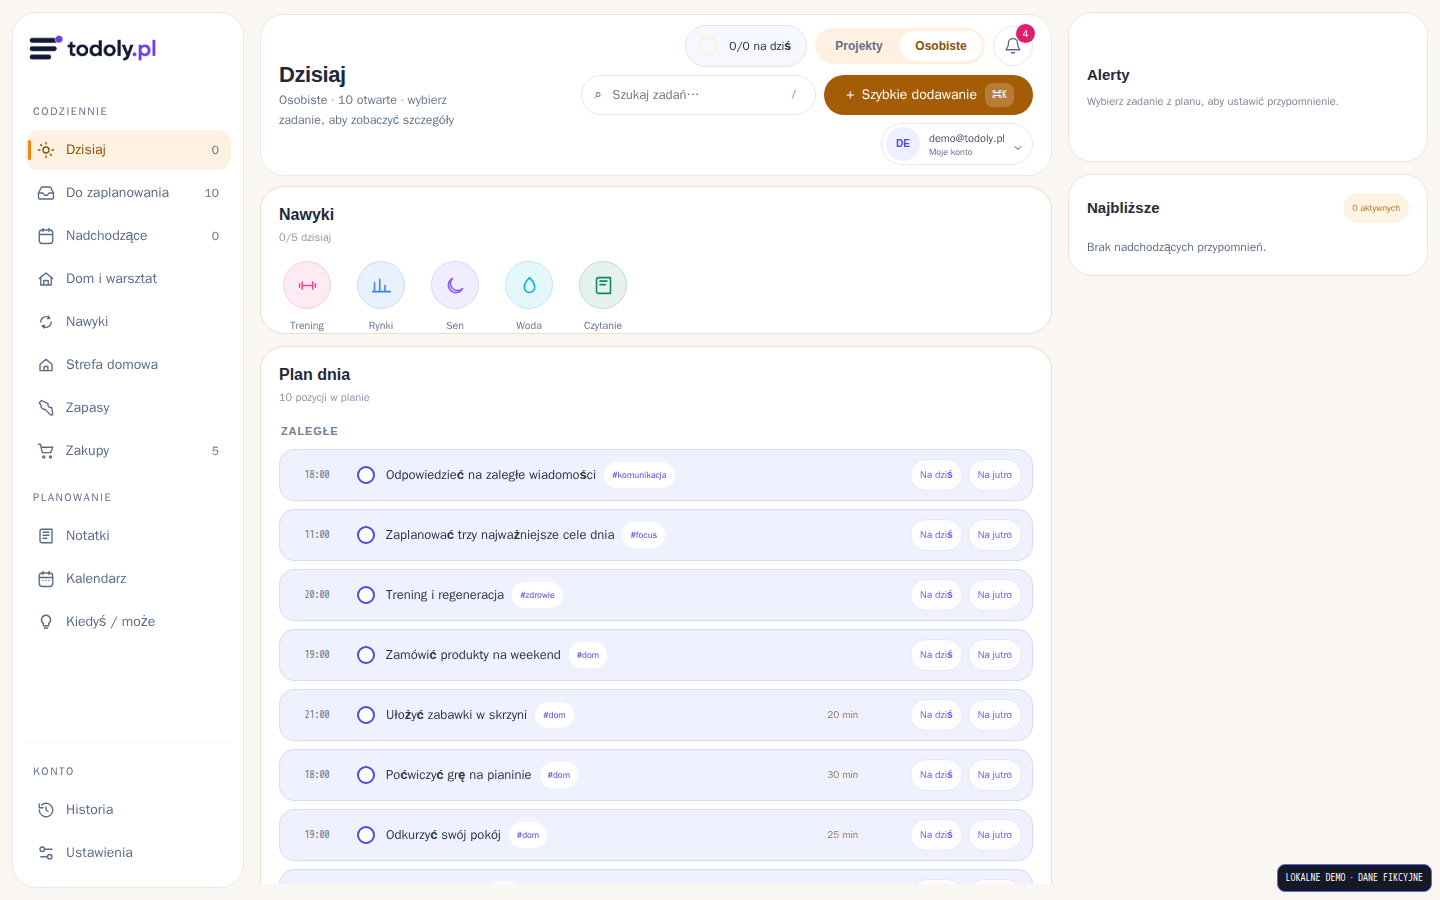This screenshot has height=900, width=1440.
Task: Expand the demo@todoly.pl account menu
Action: (957, 144)
